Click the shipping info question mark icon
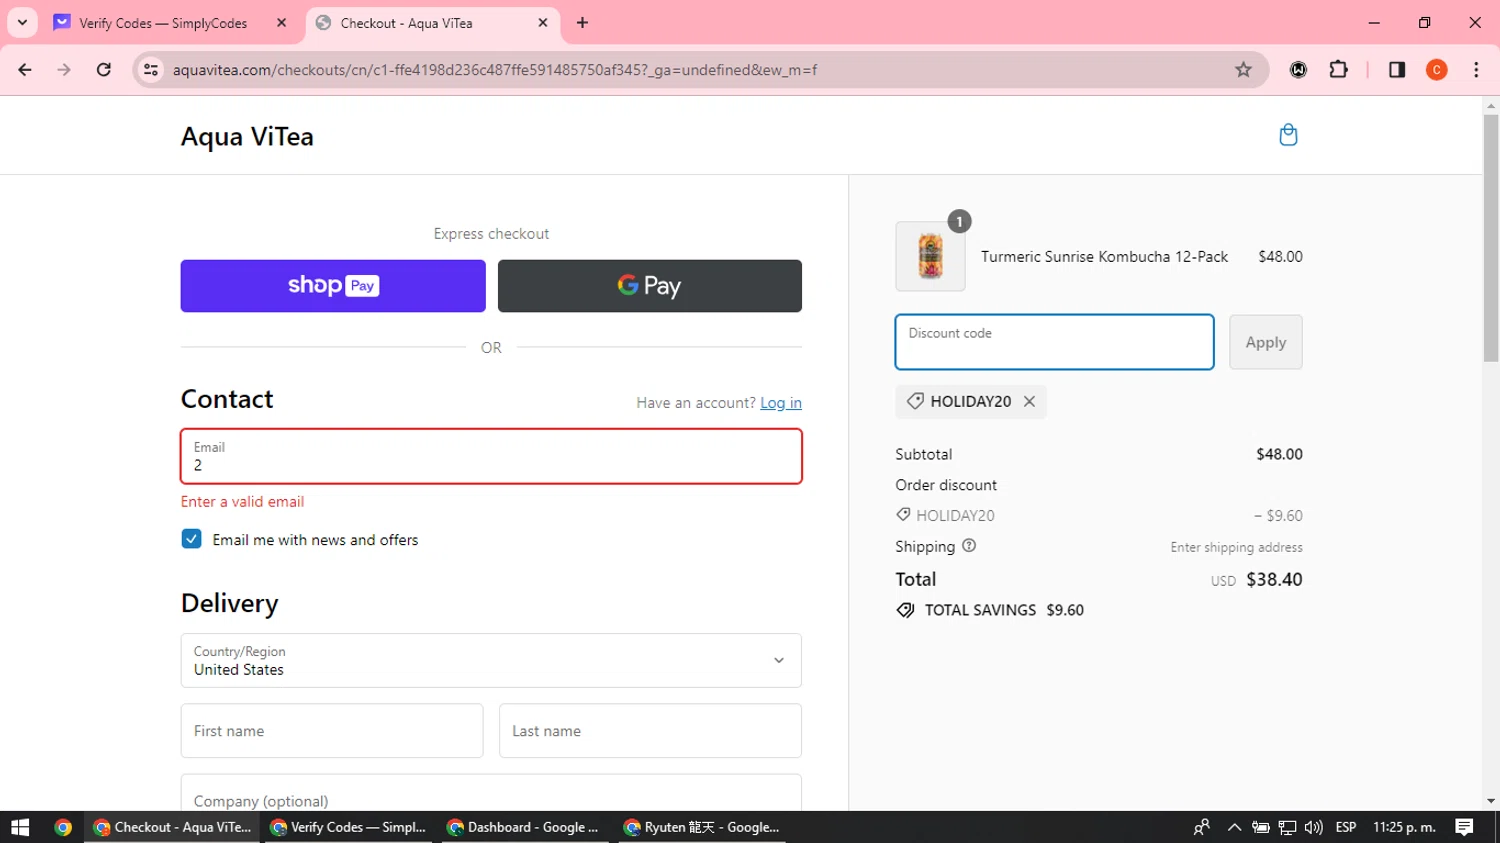Screen dimensions: 1500x843 969,546
